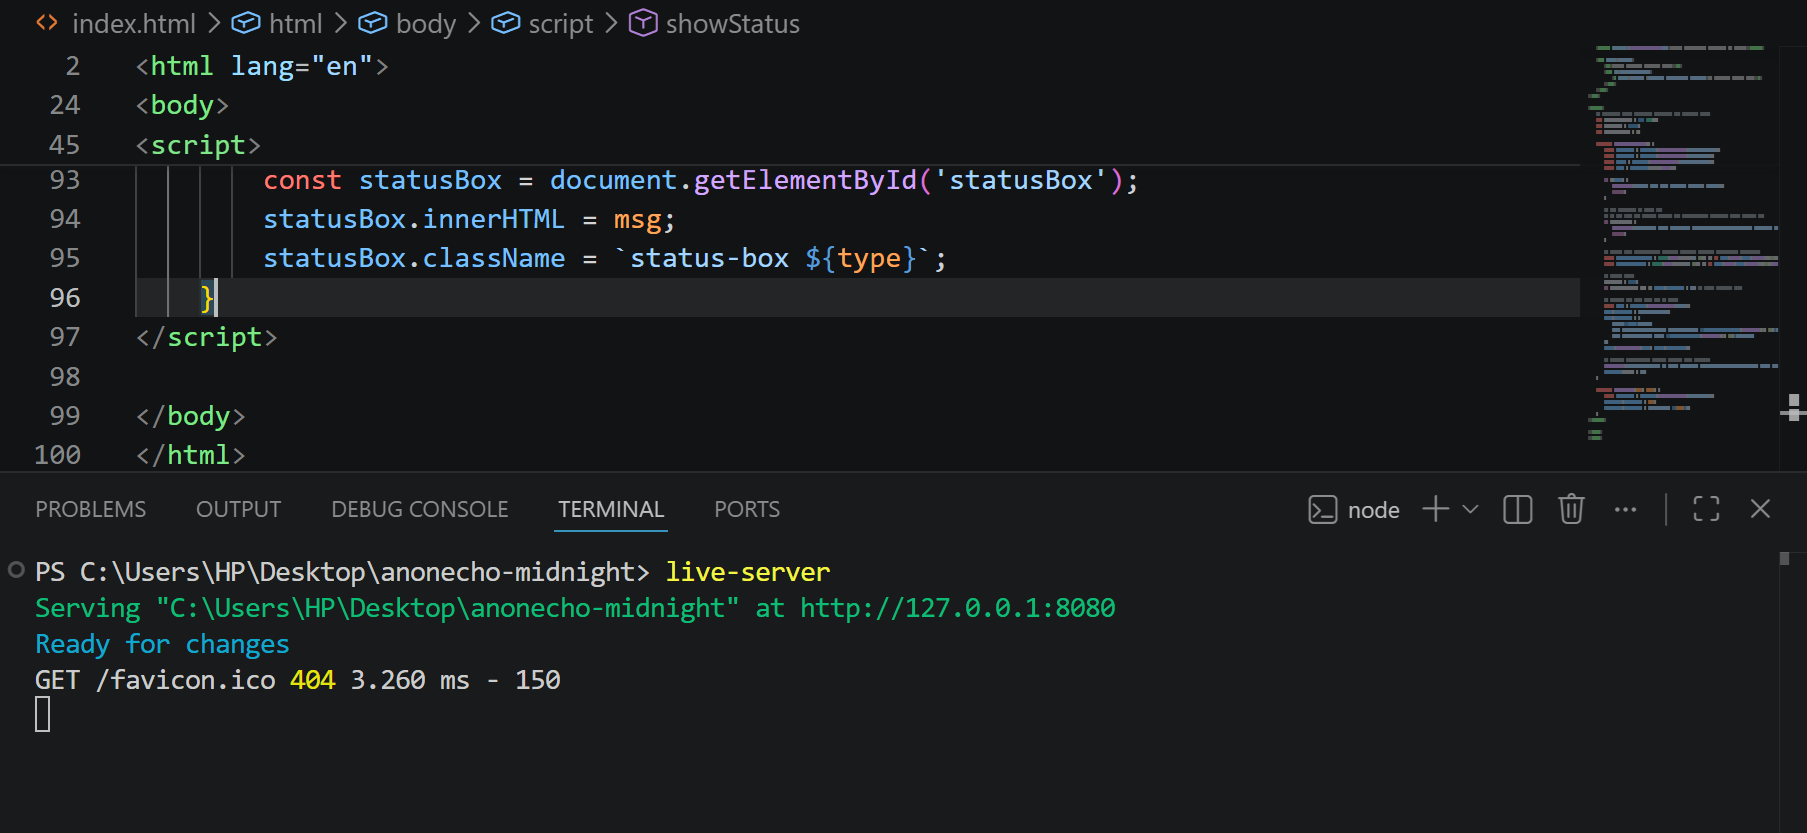This screenshot has width=1807, height=833.
Task: Kill terminal with the trash icon
Action: point(1572,509)
